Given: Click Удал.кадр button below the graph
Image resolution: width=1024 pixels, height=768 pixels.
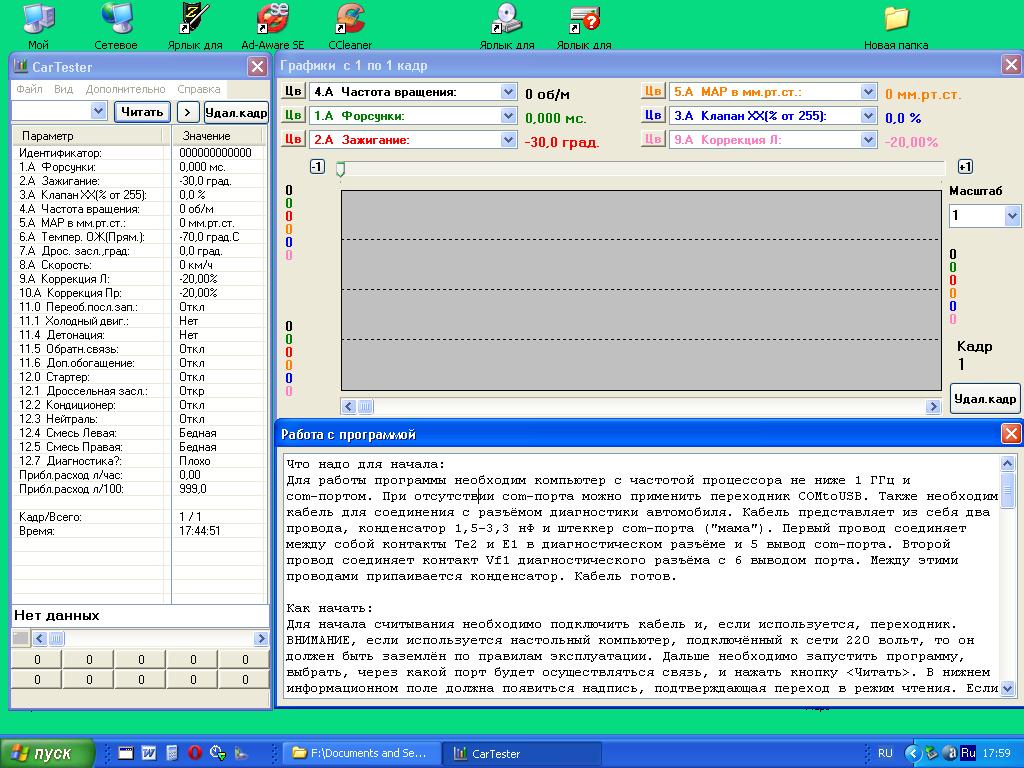Looking at the screenshot, I should coord(984,398).
